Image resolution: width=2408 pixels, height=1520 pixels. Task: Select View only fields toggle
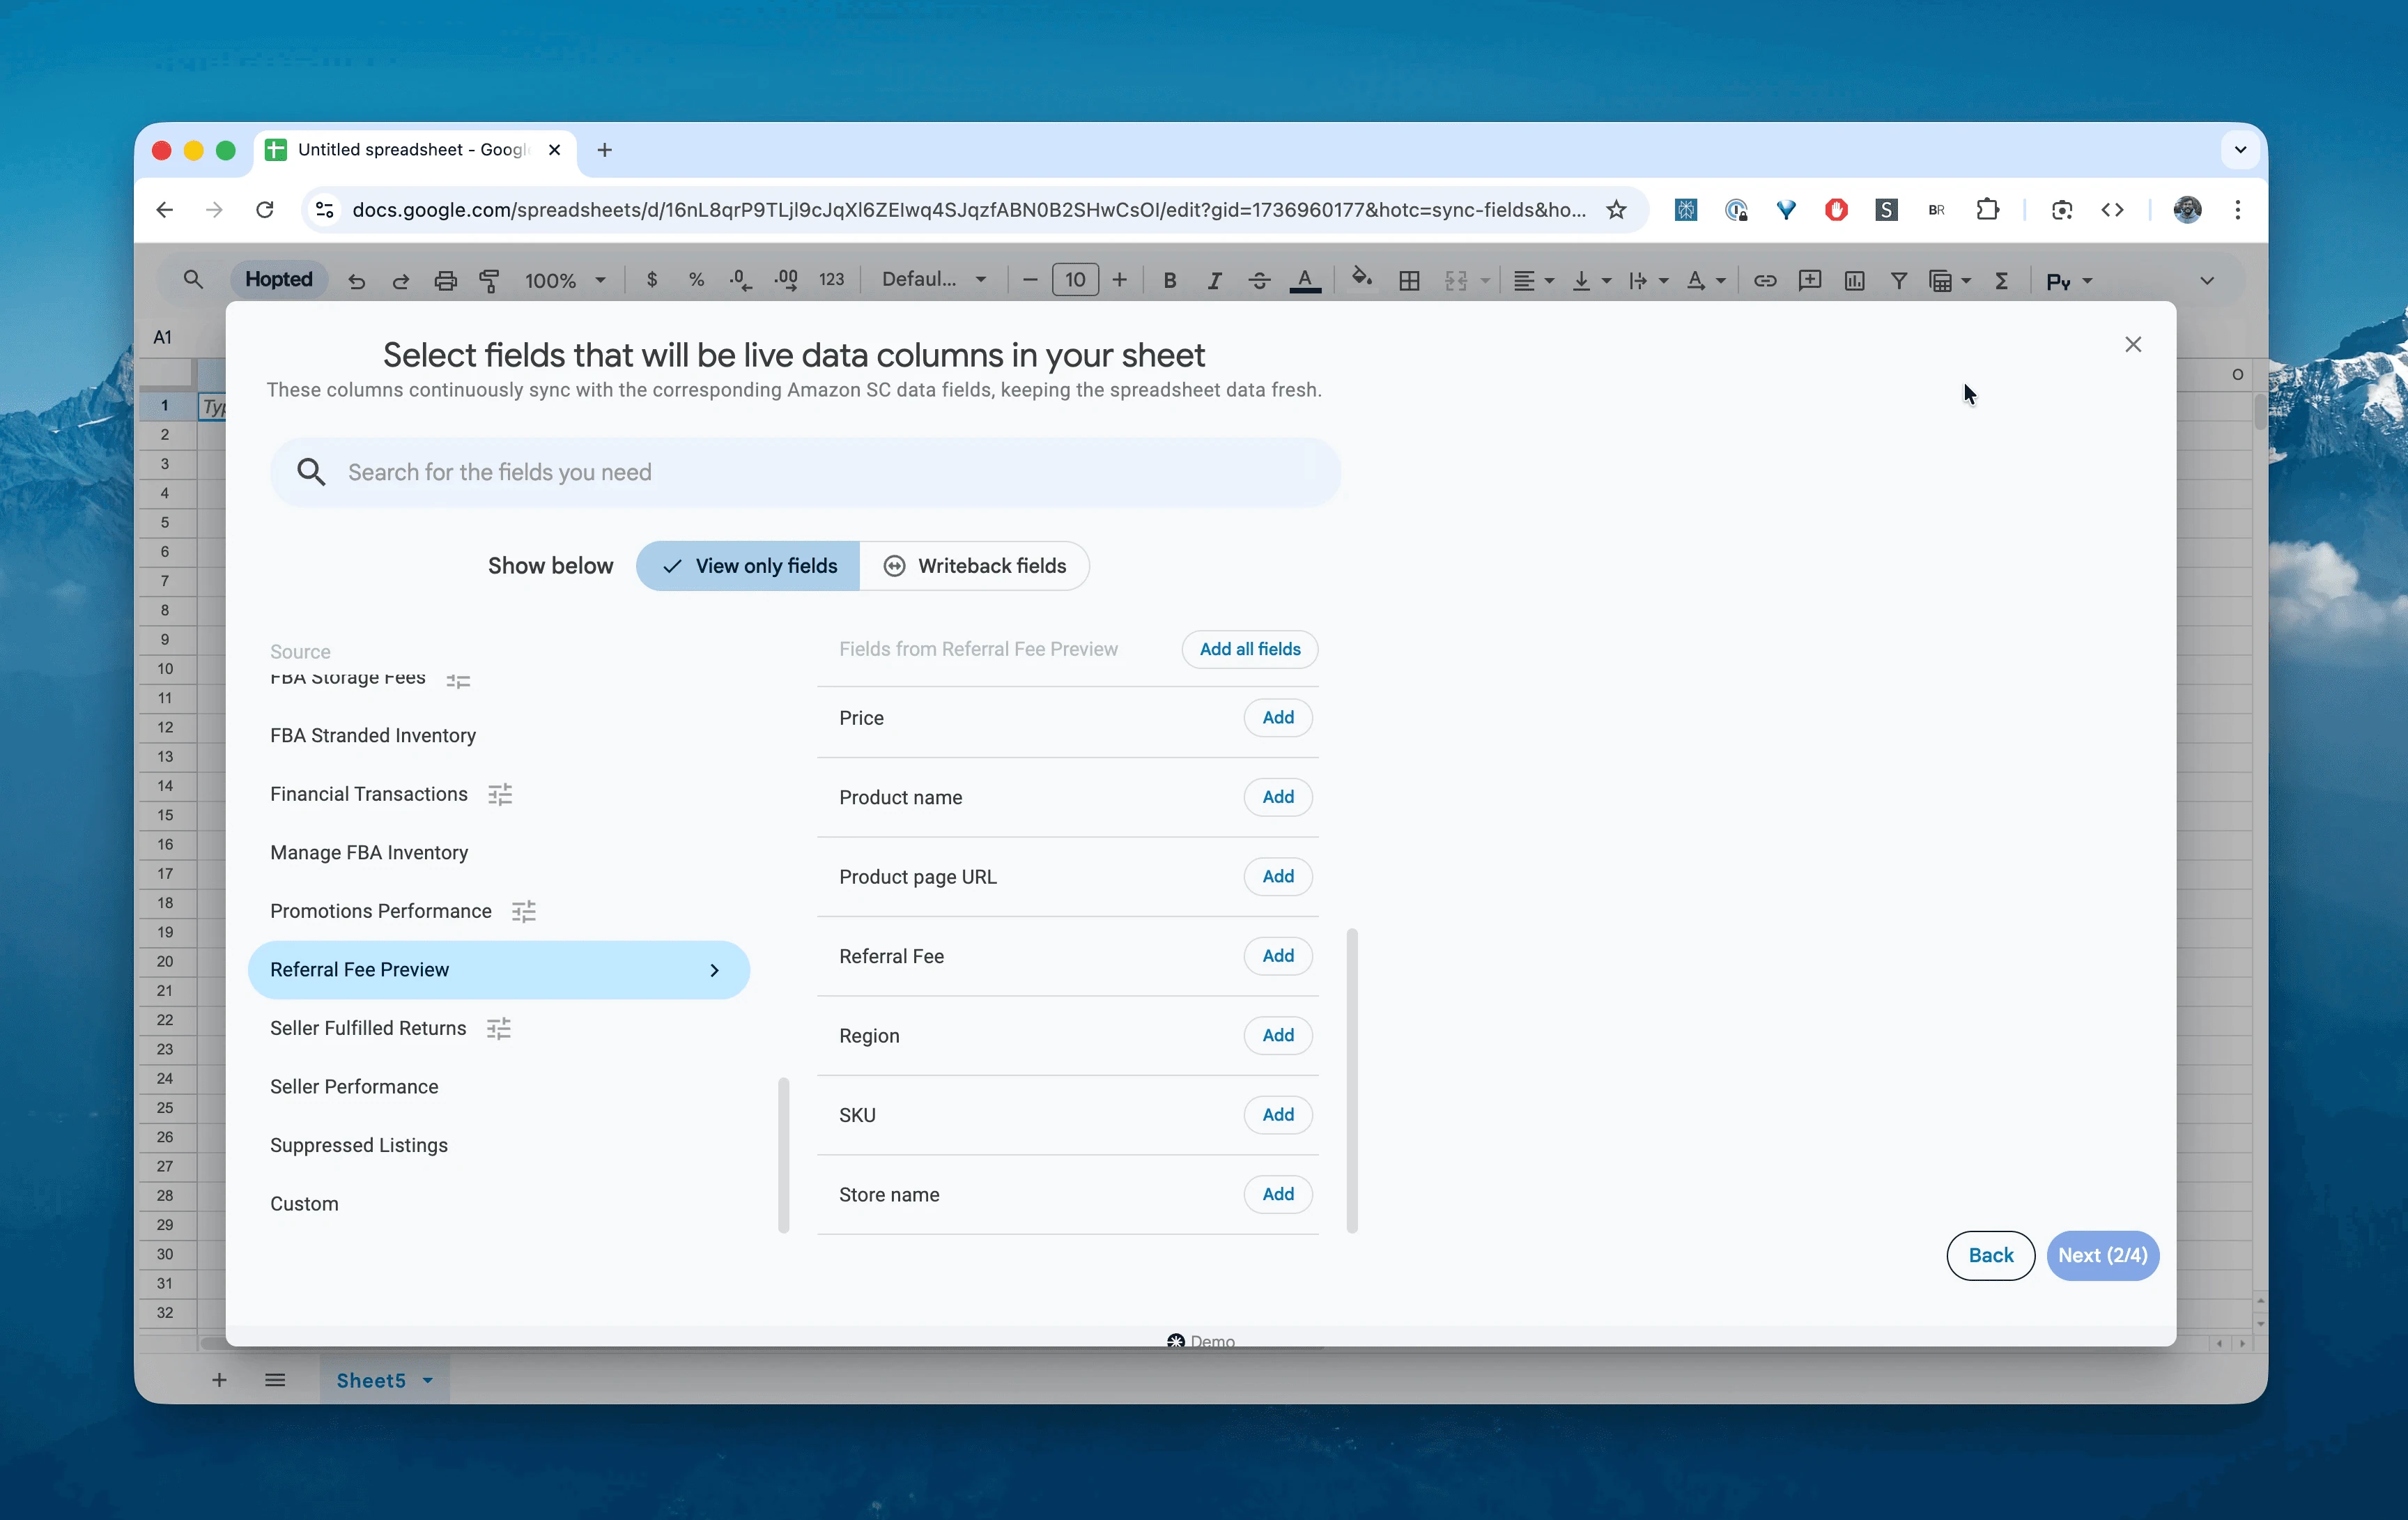point(748,566)
